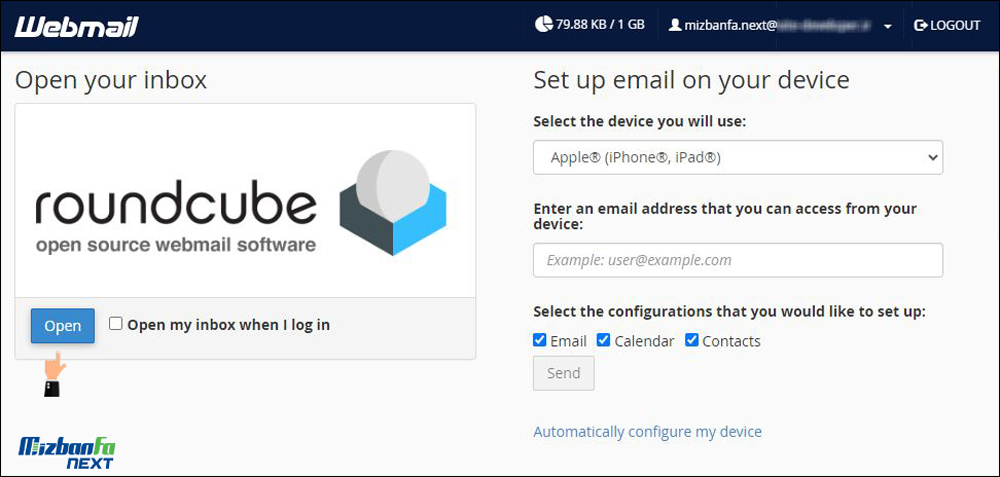Click the Send button
Screen dimensions: 1000x477
click(564, 373)
